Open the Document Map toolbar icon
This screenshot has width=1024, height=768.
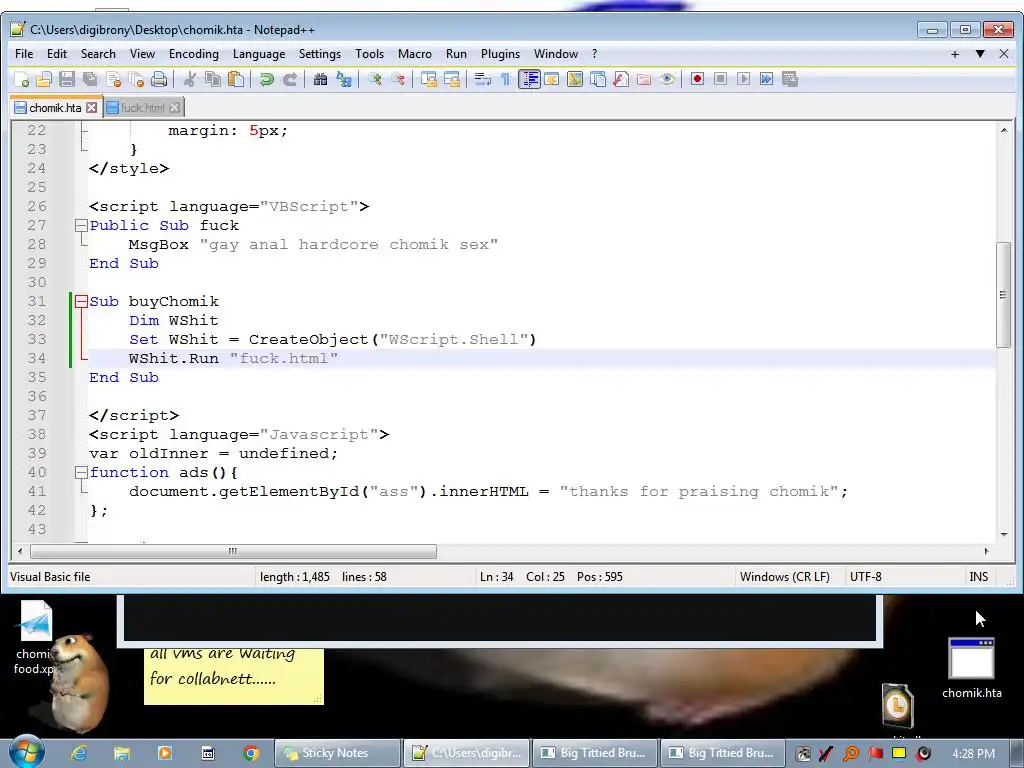click(x=575, y=80)
